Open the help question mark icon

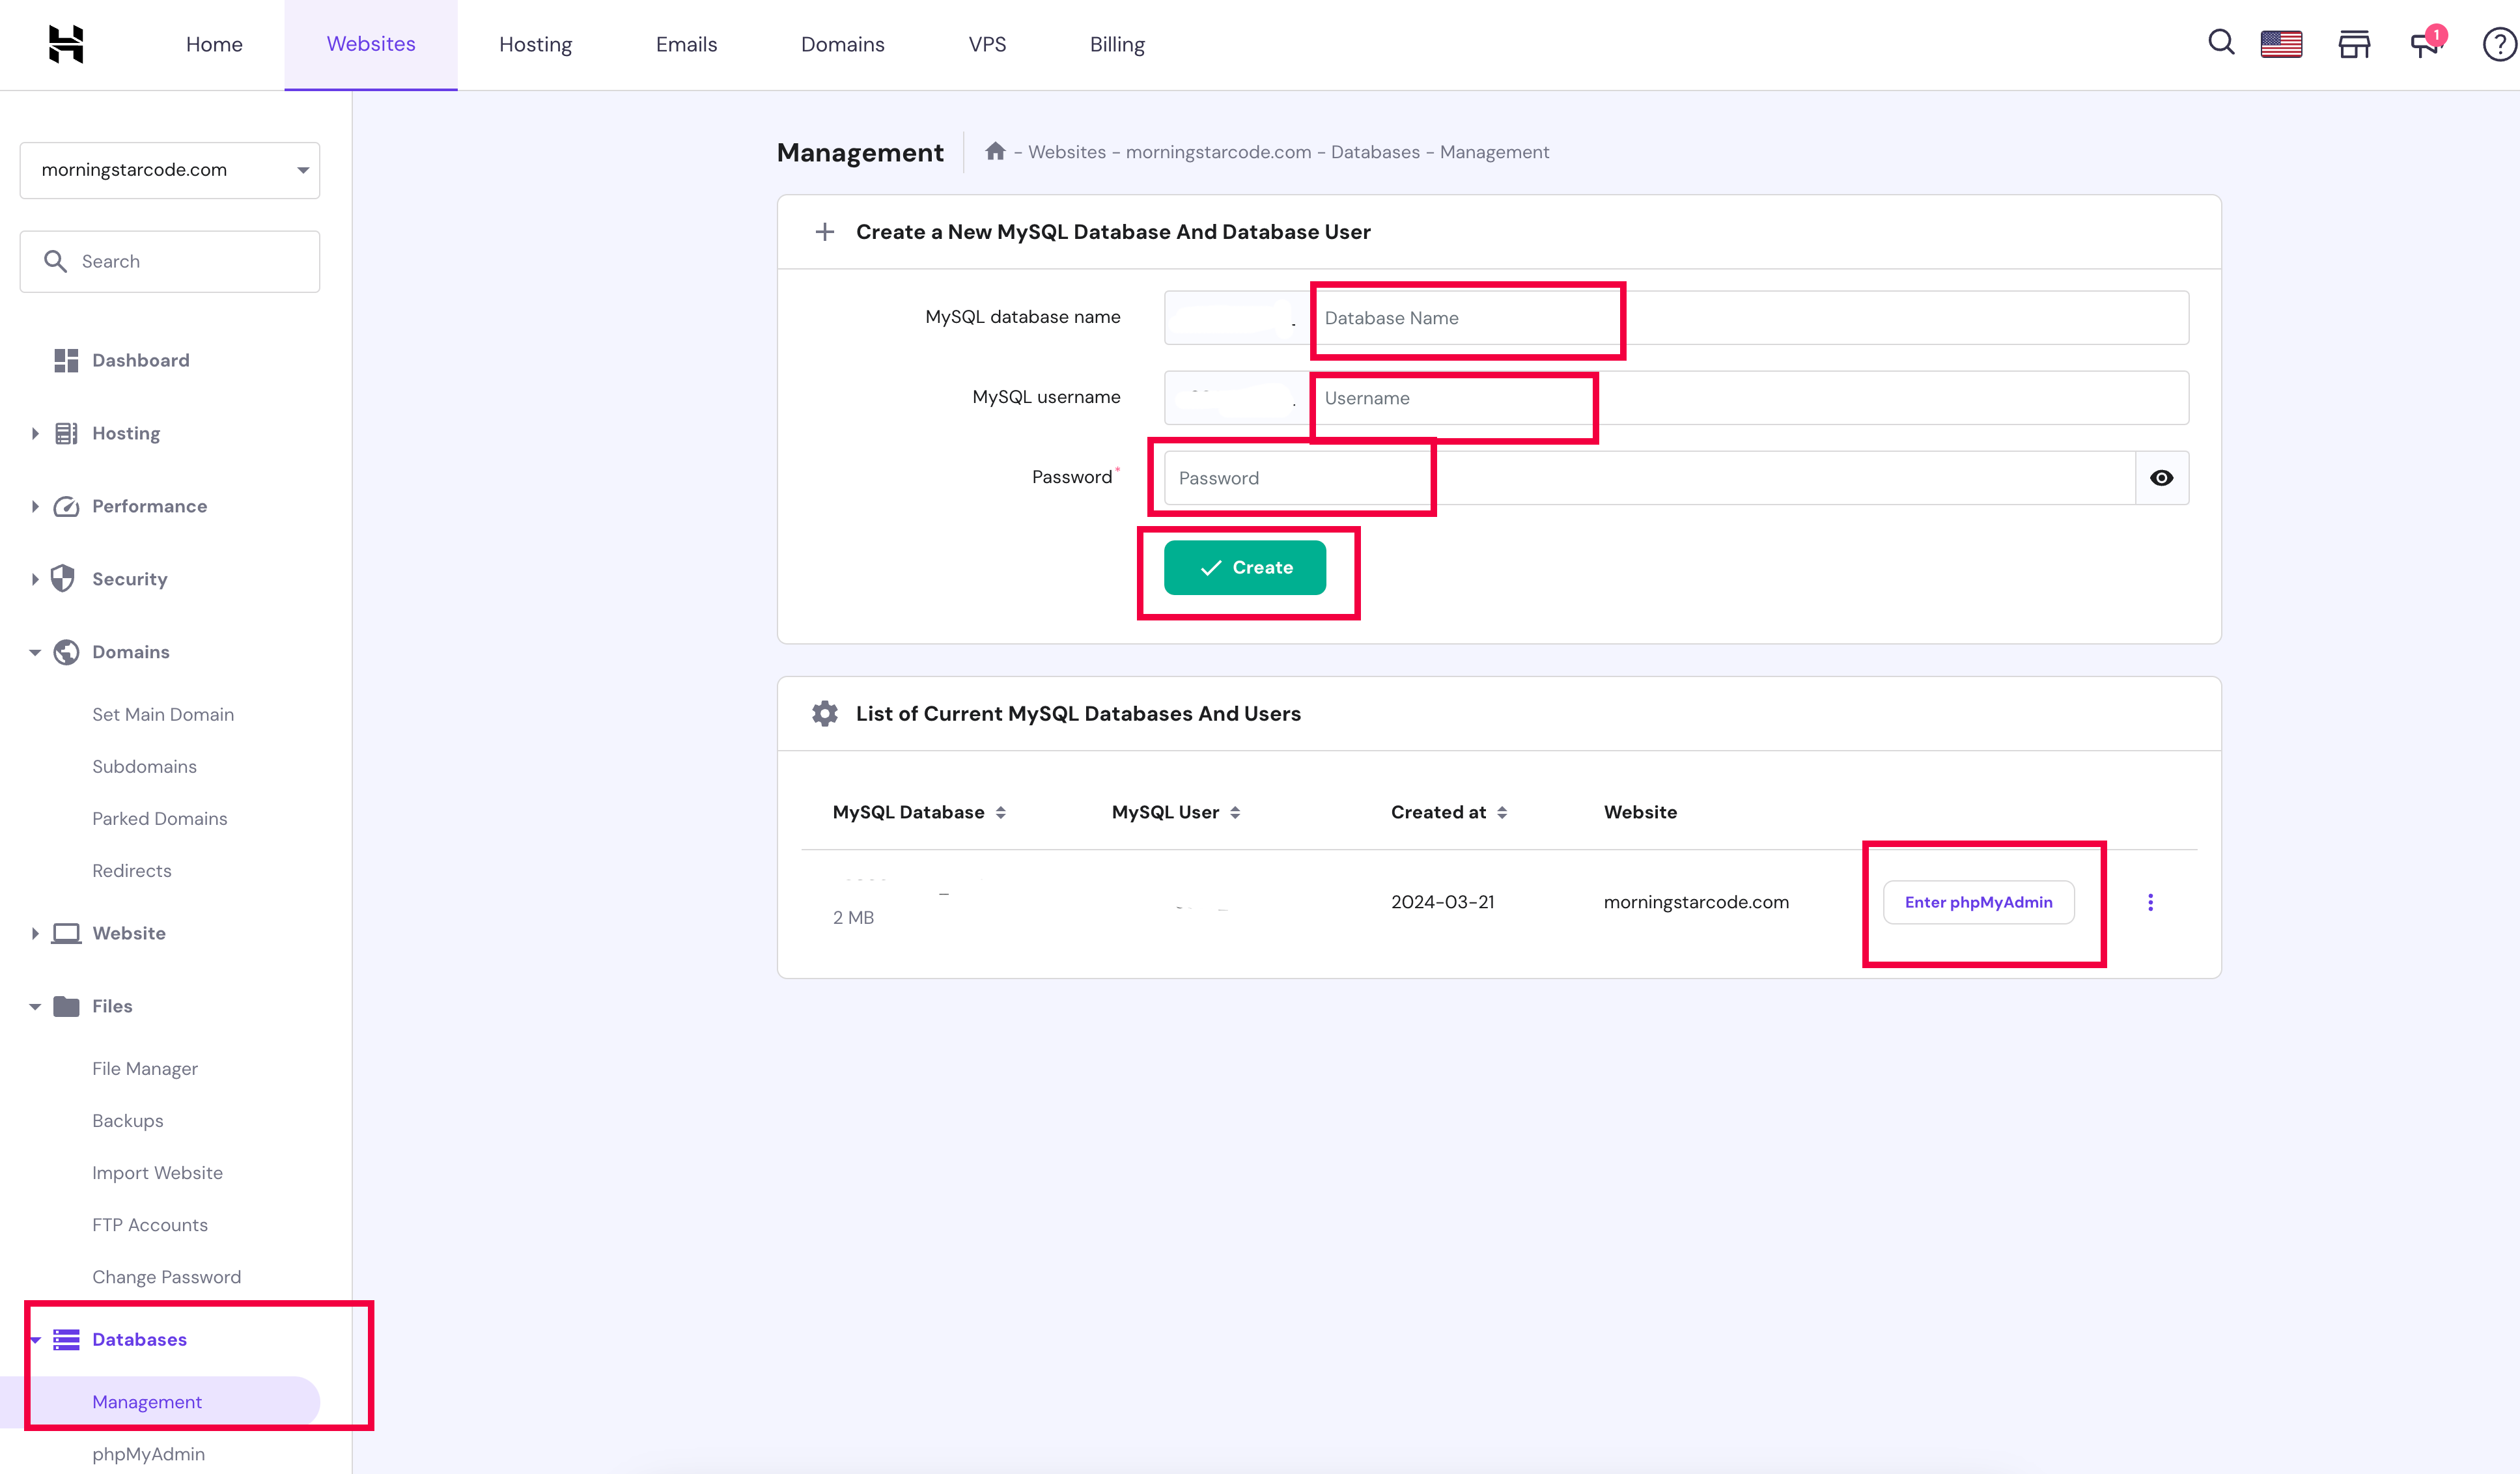coord(2500,44)
